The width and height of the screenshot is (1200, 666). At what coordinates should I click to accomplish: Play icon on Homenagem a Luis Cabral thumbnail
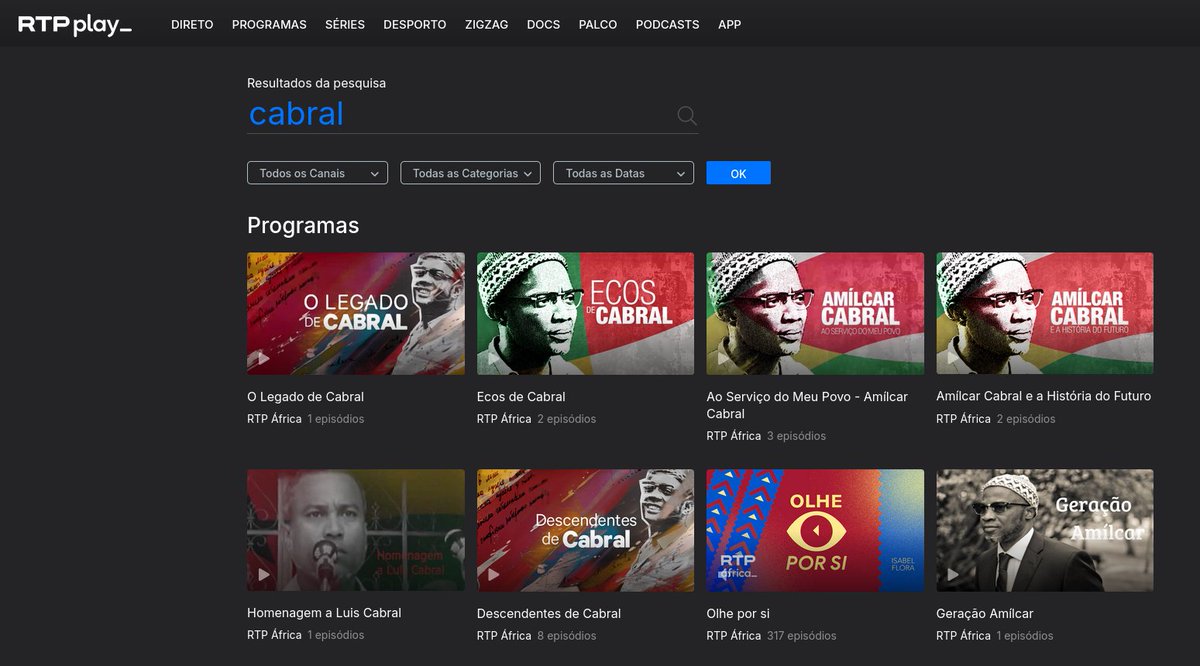point(264,574)
